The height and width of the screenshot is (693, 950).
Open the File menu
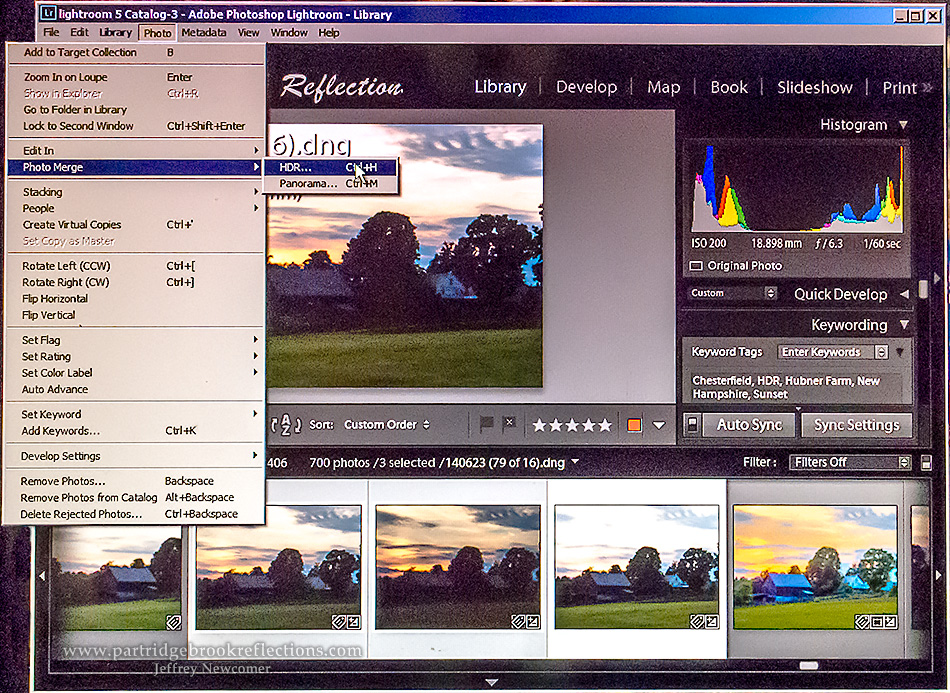click(x=51, y=32)
